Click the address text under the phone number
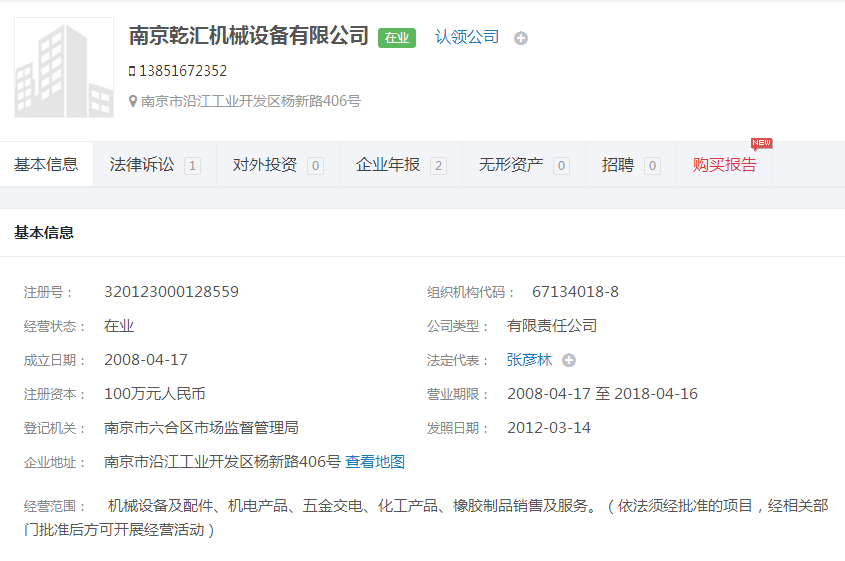Screen dimensions: 845x561 [251, 101]
